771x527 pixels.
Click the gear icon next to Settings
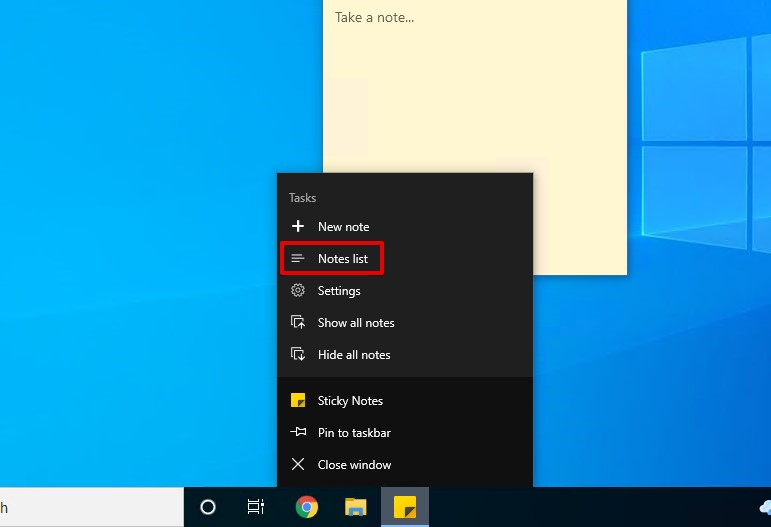click(297, 291)
